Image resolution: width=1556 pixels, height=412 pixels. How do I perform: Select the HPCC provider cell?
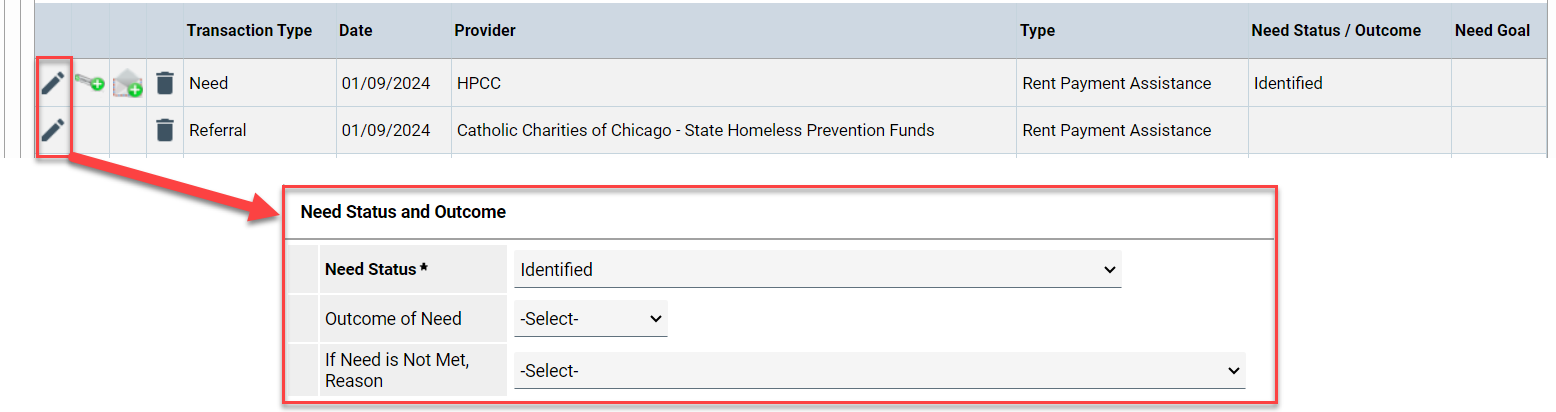[x=479, y=83]
